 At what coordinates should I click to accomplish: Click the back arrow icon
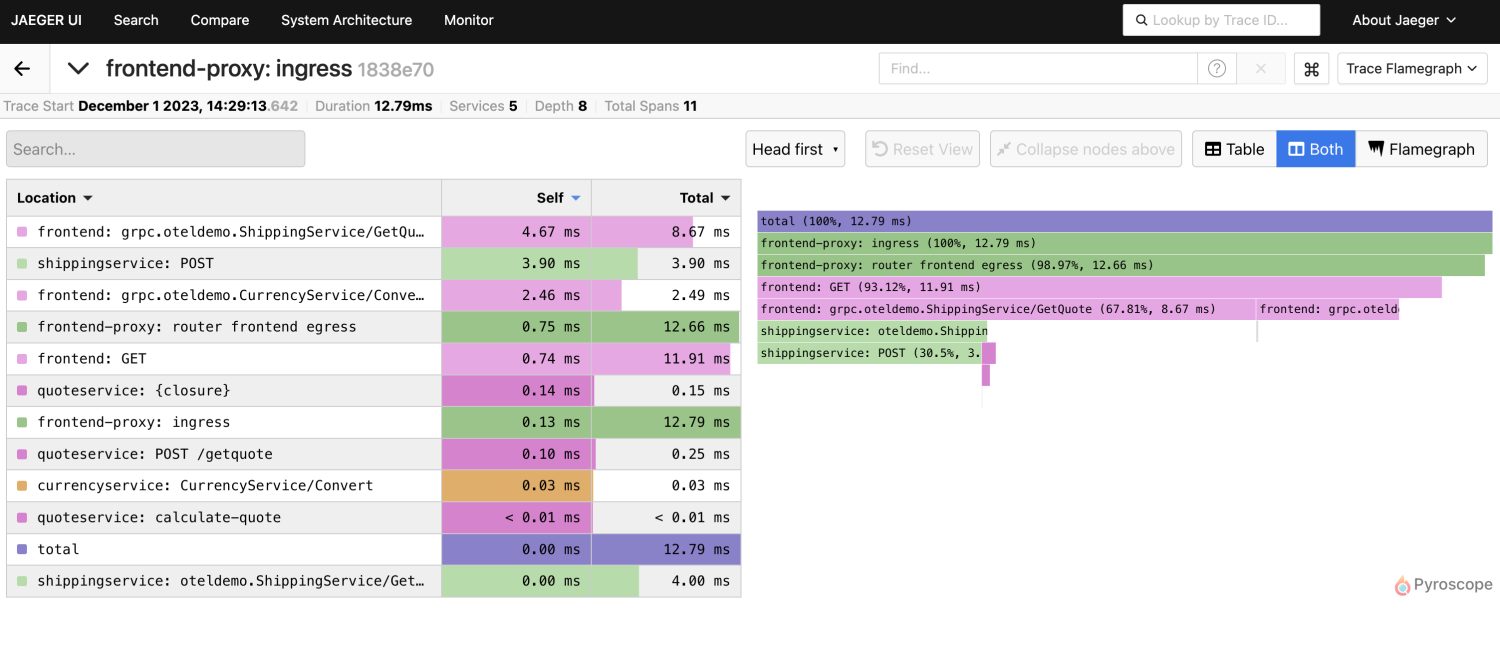22,69
